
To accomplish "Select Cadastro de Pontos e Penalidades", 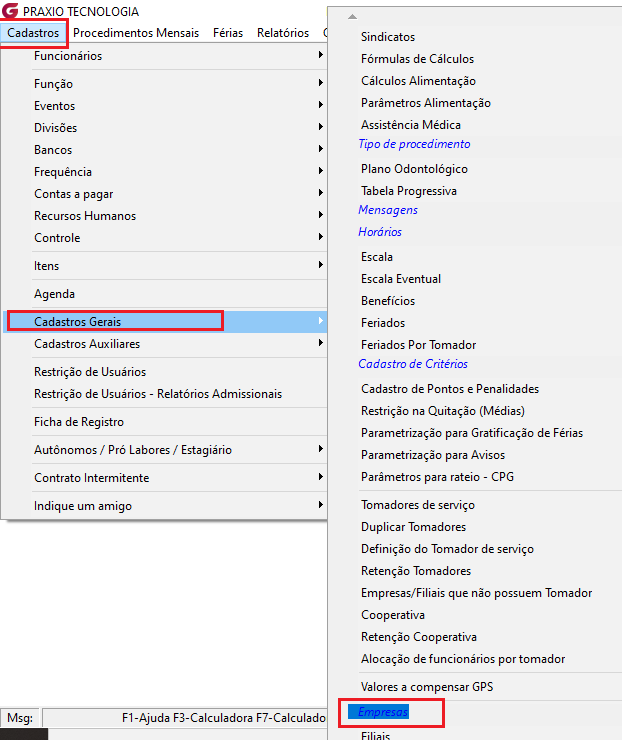I will click(450, 388).
